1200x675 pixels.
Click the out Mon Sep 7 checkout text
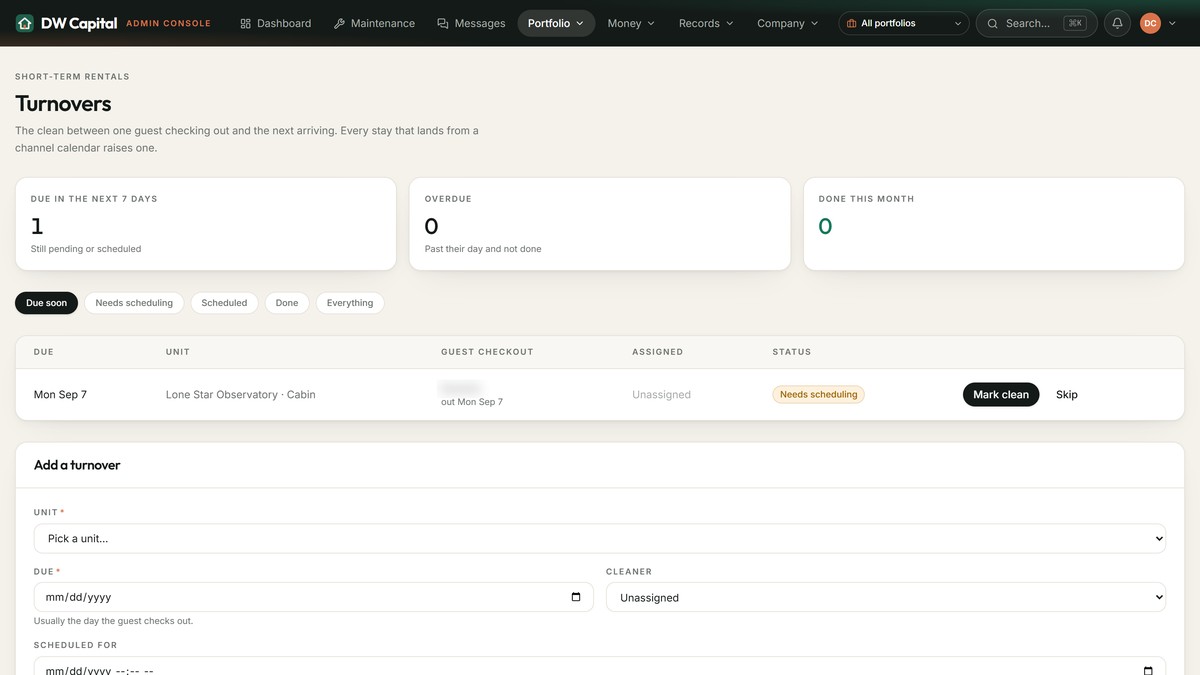(472, 402)
